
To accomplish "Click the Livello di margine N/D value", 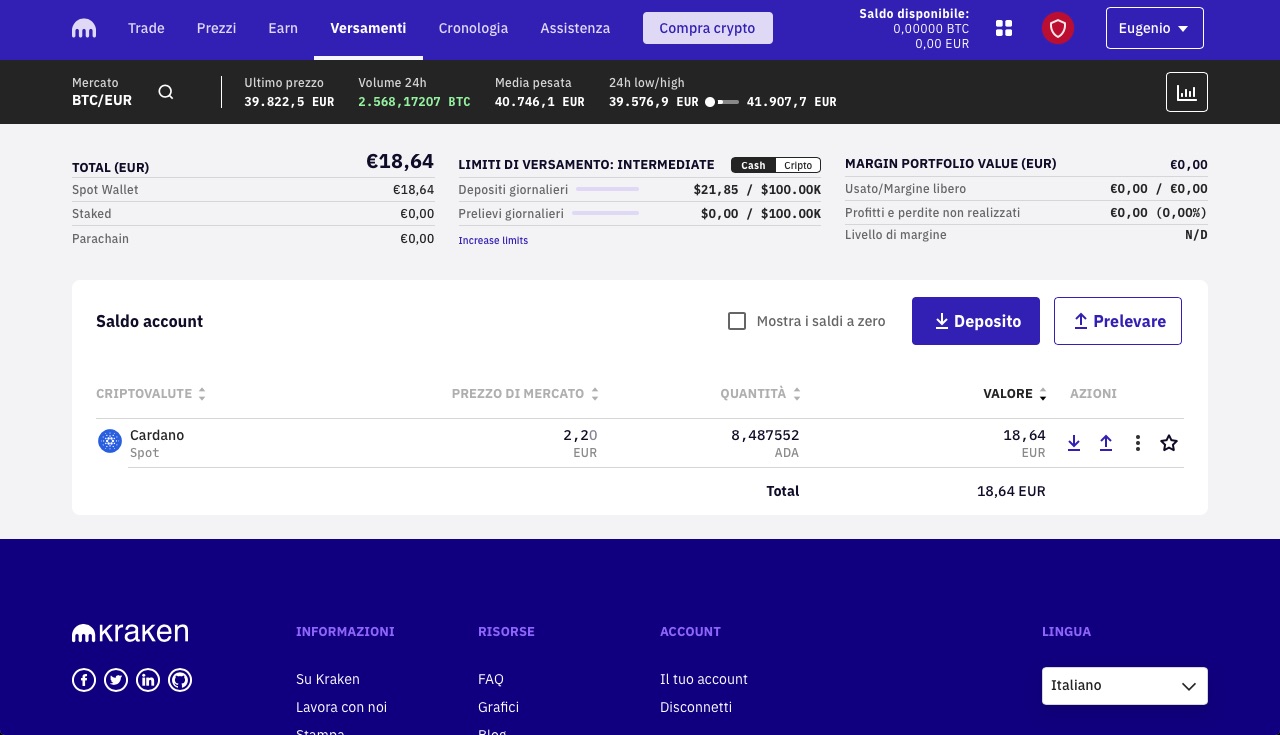I will (1196, 235).
